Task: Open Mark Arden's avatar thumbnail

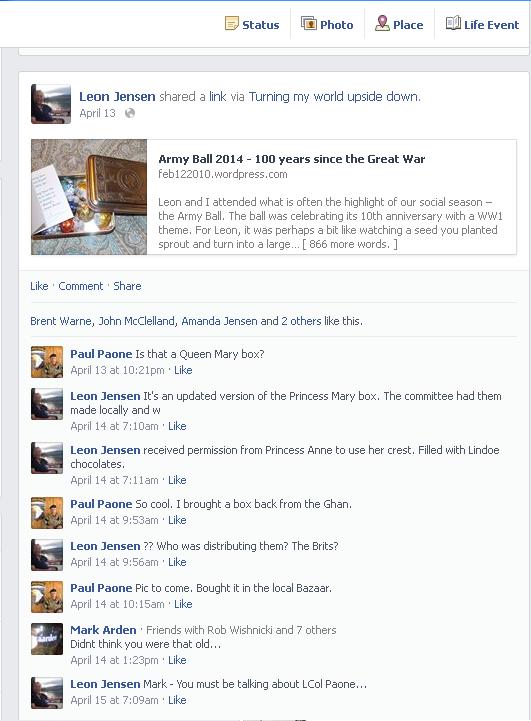Action: click(47, 639)
